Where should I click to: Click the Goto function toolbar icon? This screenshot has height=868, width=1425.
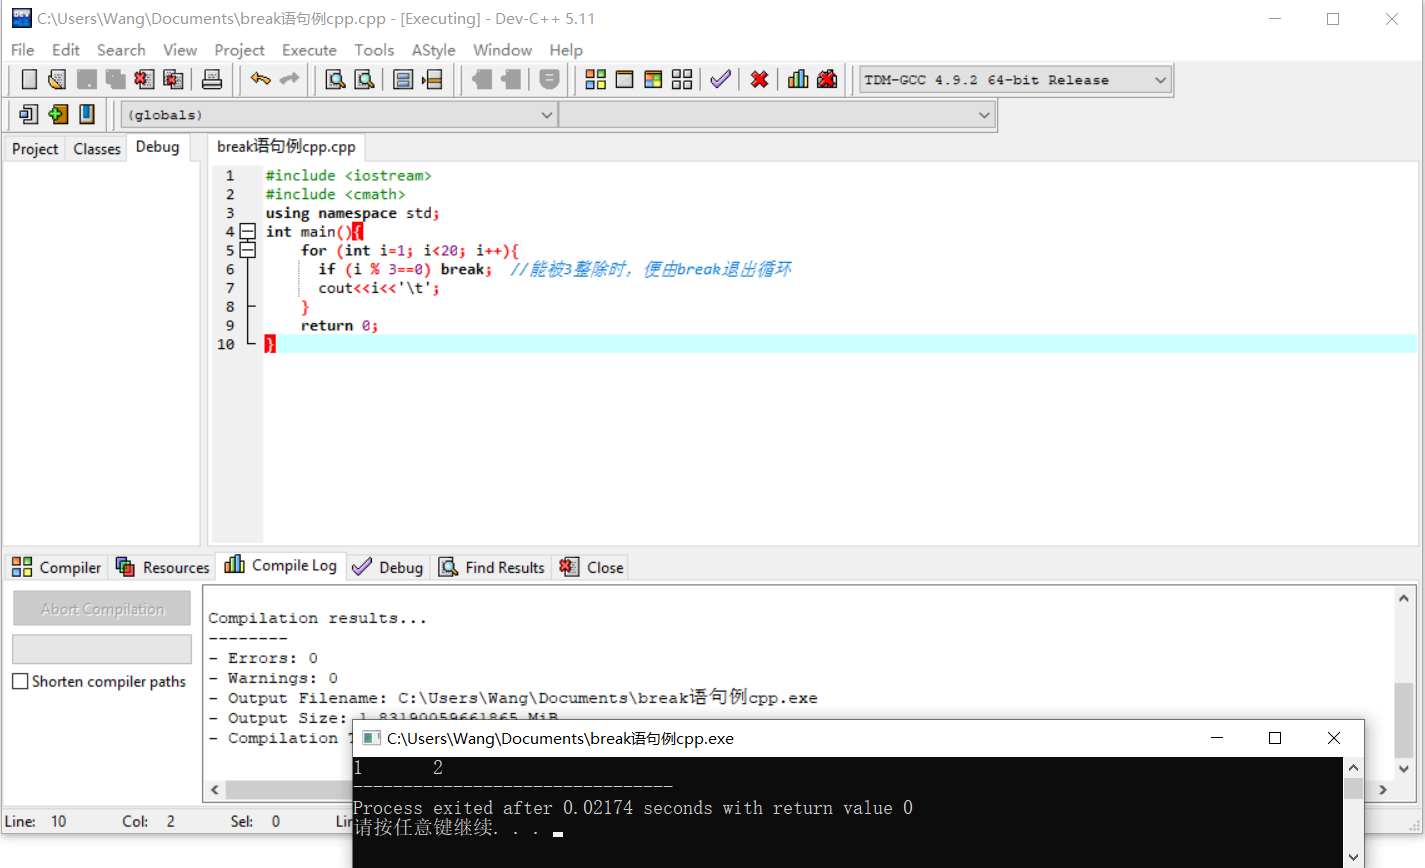(403, 79)
